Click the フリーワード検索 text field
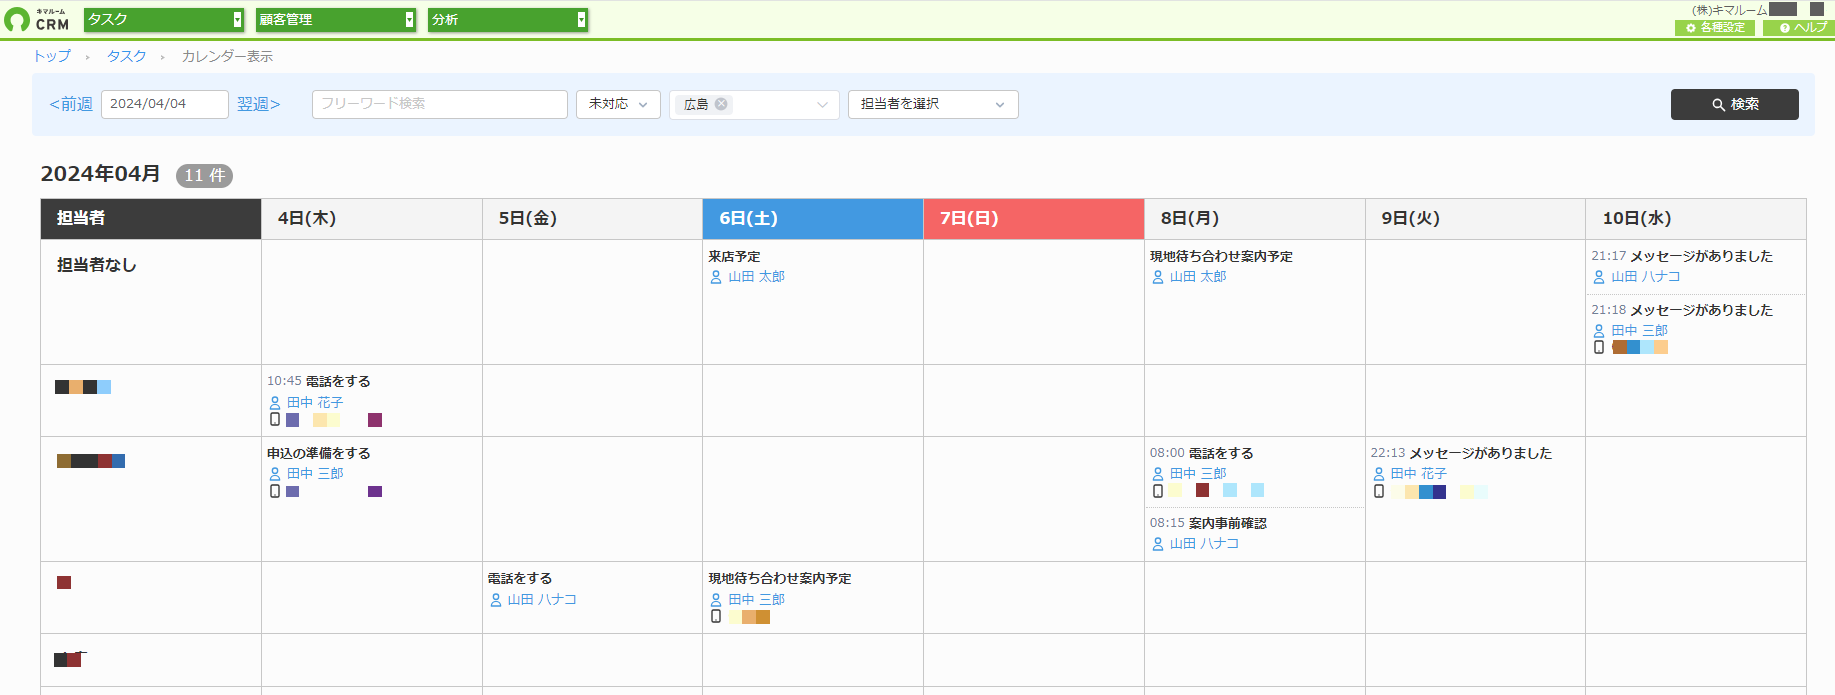The height and width of the screenshot is (695, 1835). tap(440, 104)
